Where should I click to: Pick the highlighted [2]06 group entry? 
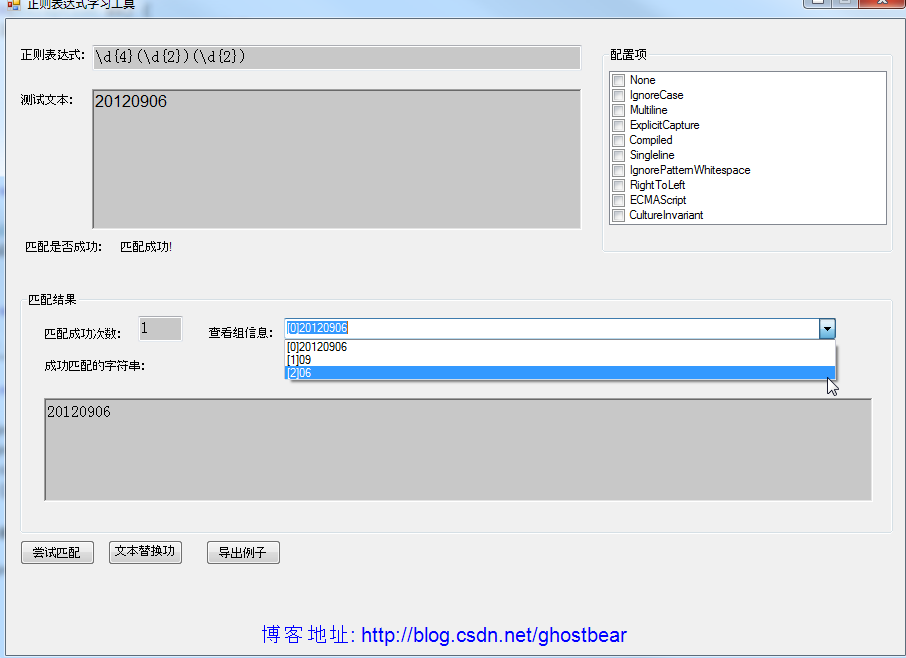[560, 373]
